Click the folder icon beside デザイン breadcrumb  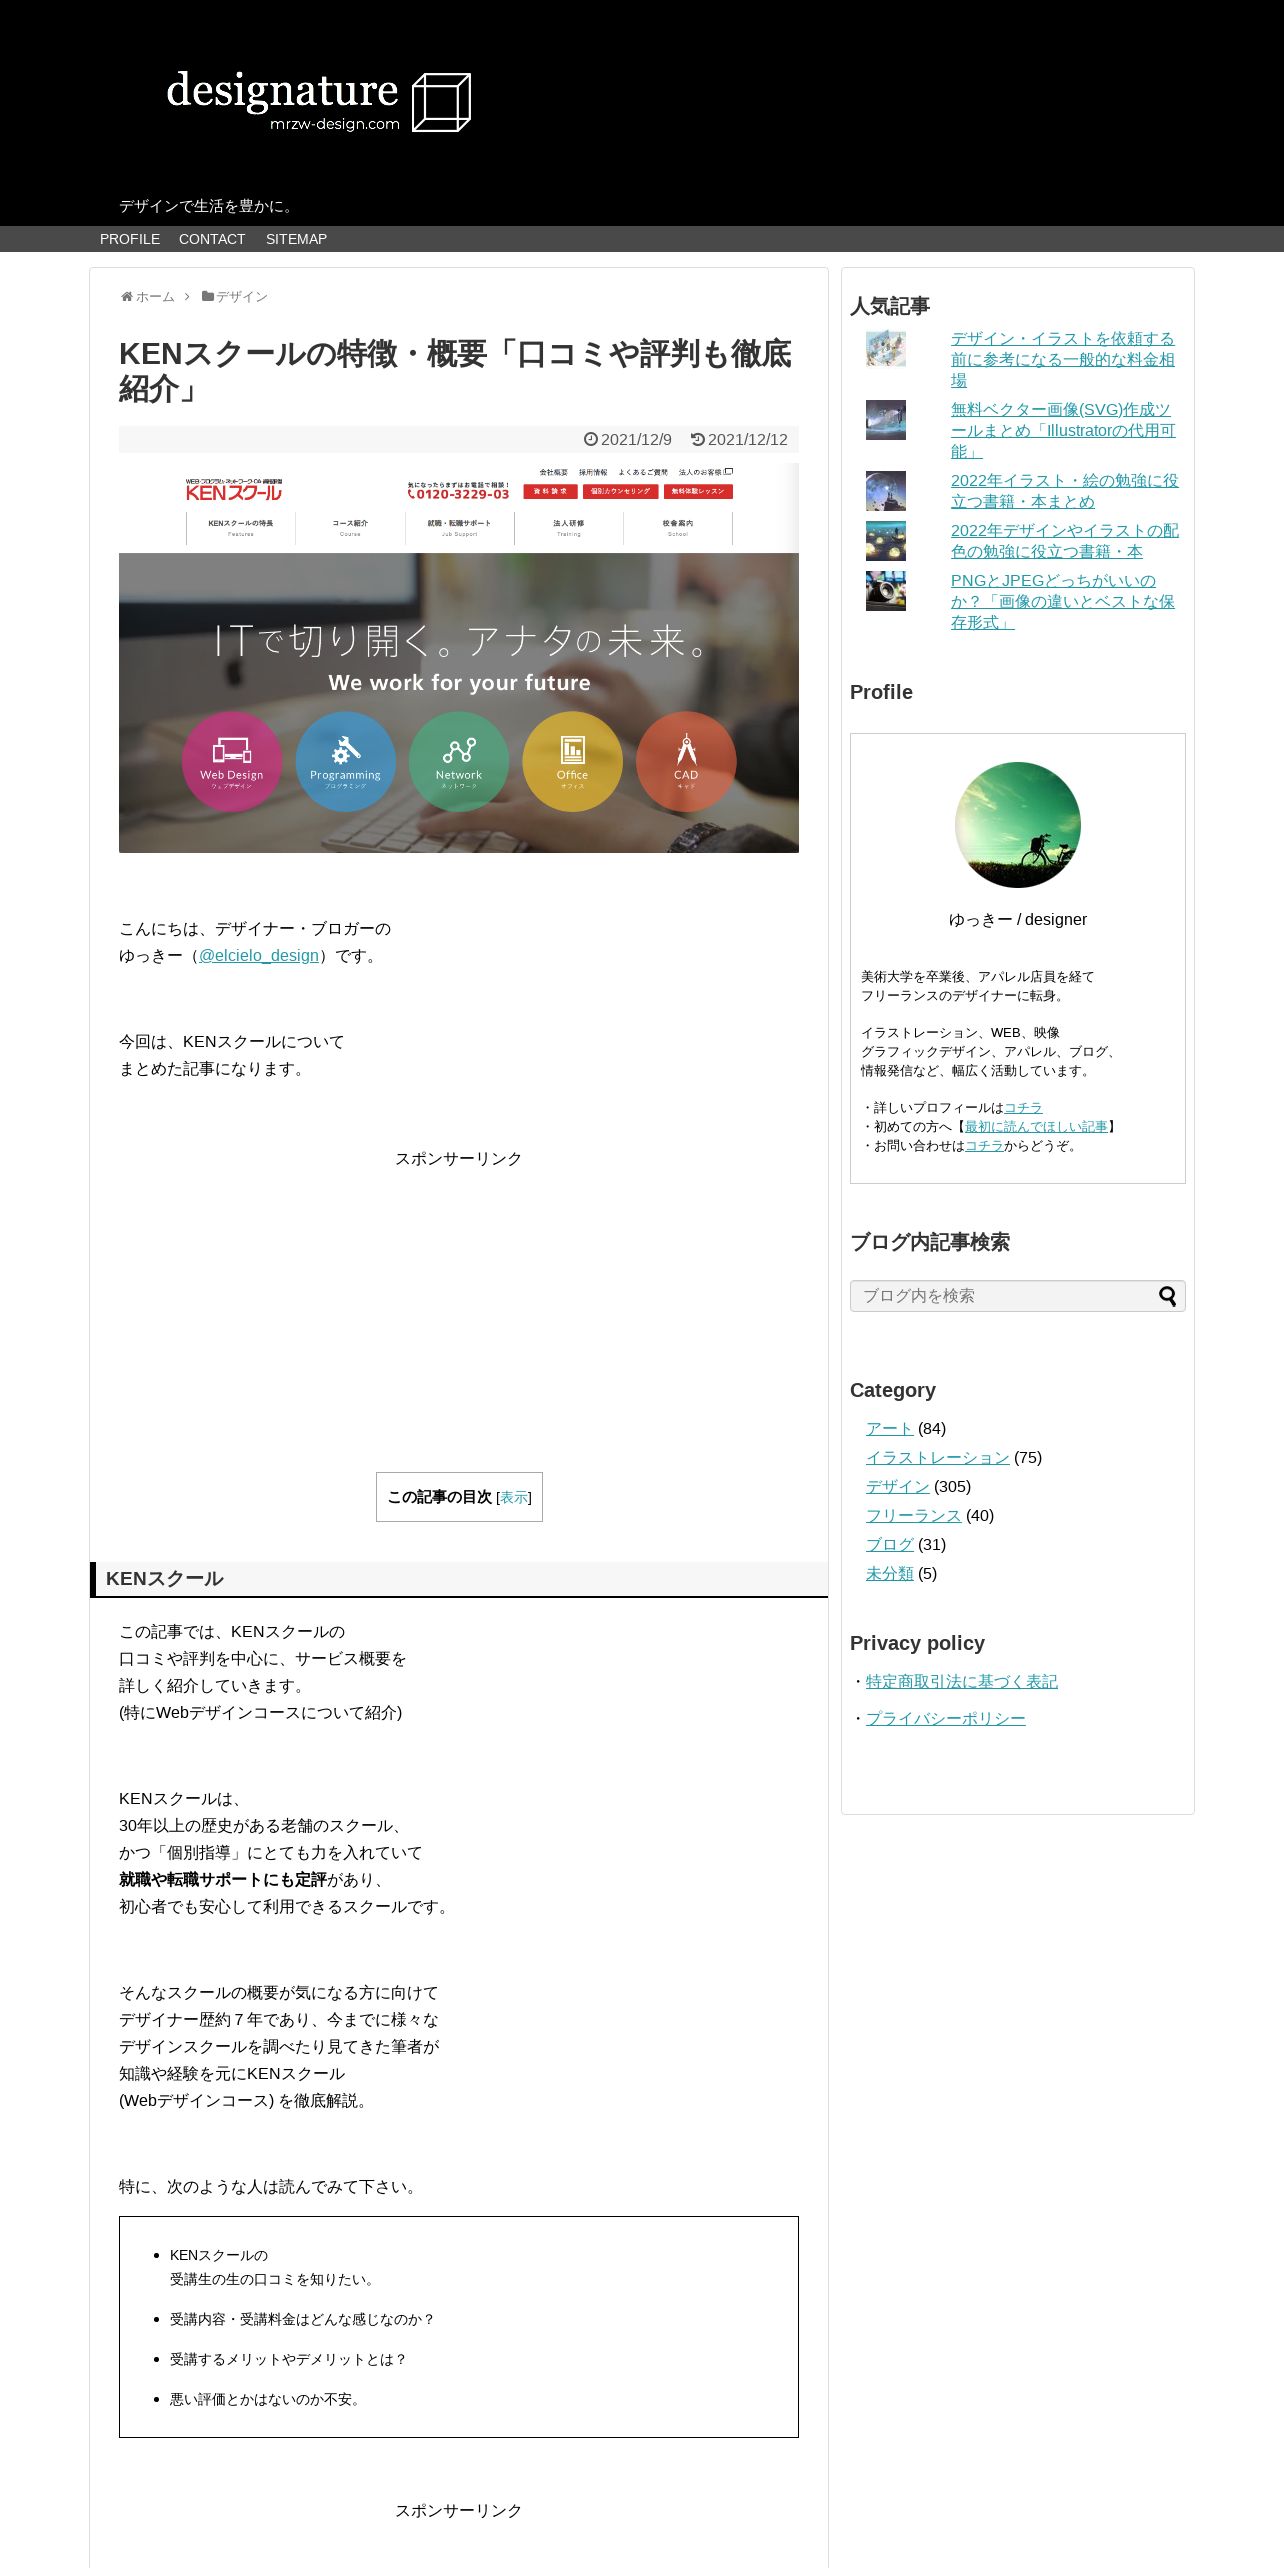(x=207, y=296)
